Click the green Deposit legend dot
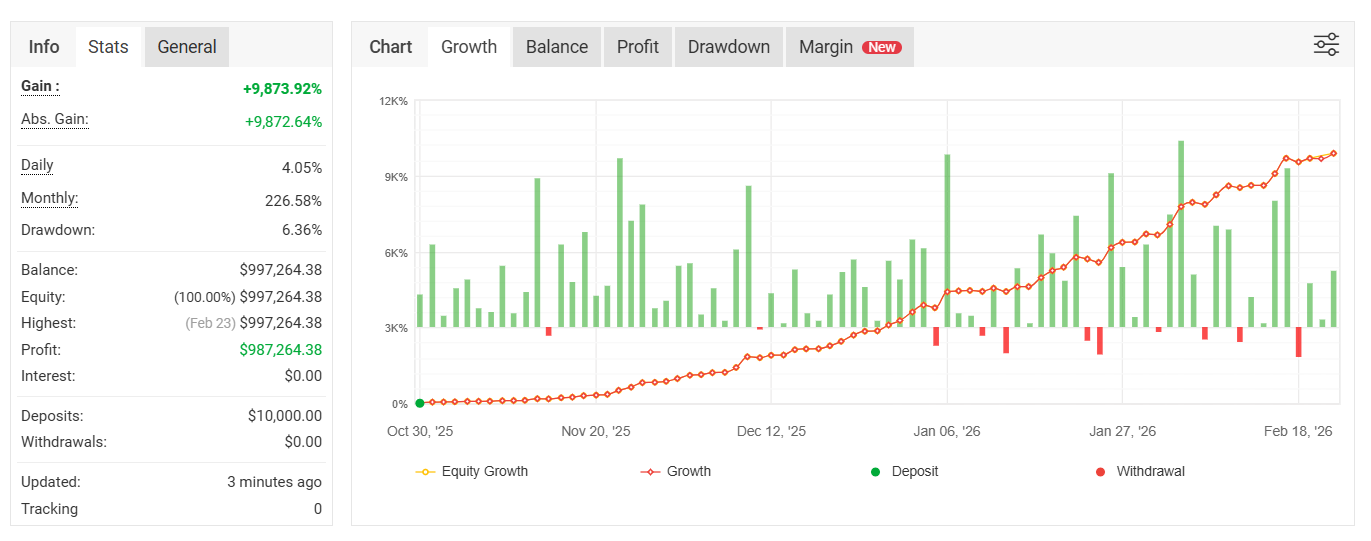Image resolution: width=1371 pixels, height=541 pixels. pos(876,472)
